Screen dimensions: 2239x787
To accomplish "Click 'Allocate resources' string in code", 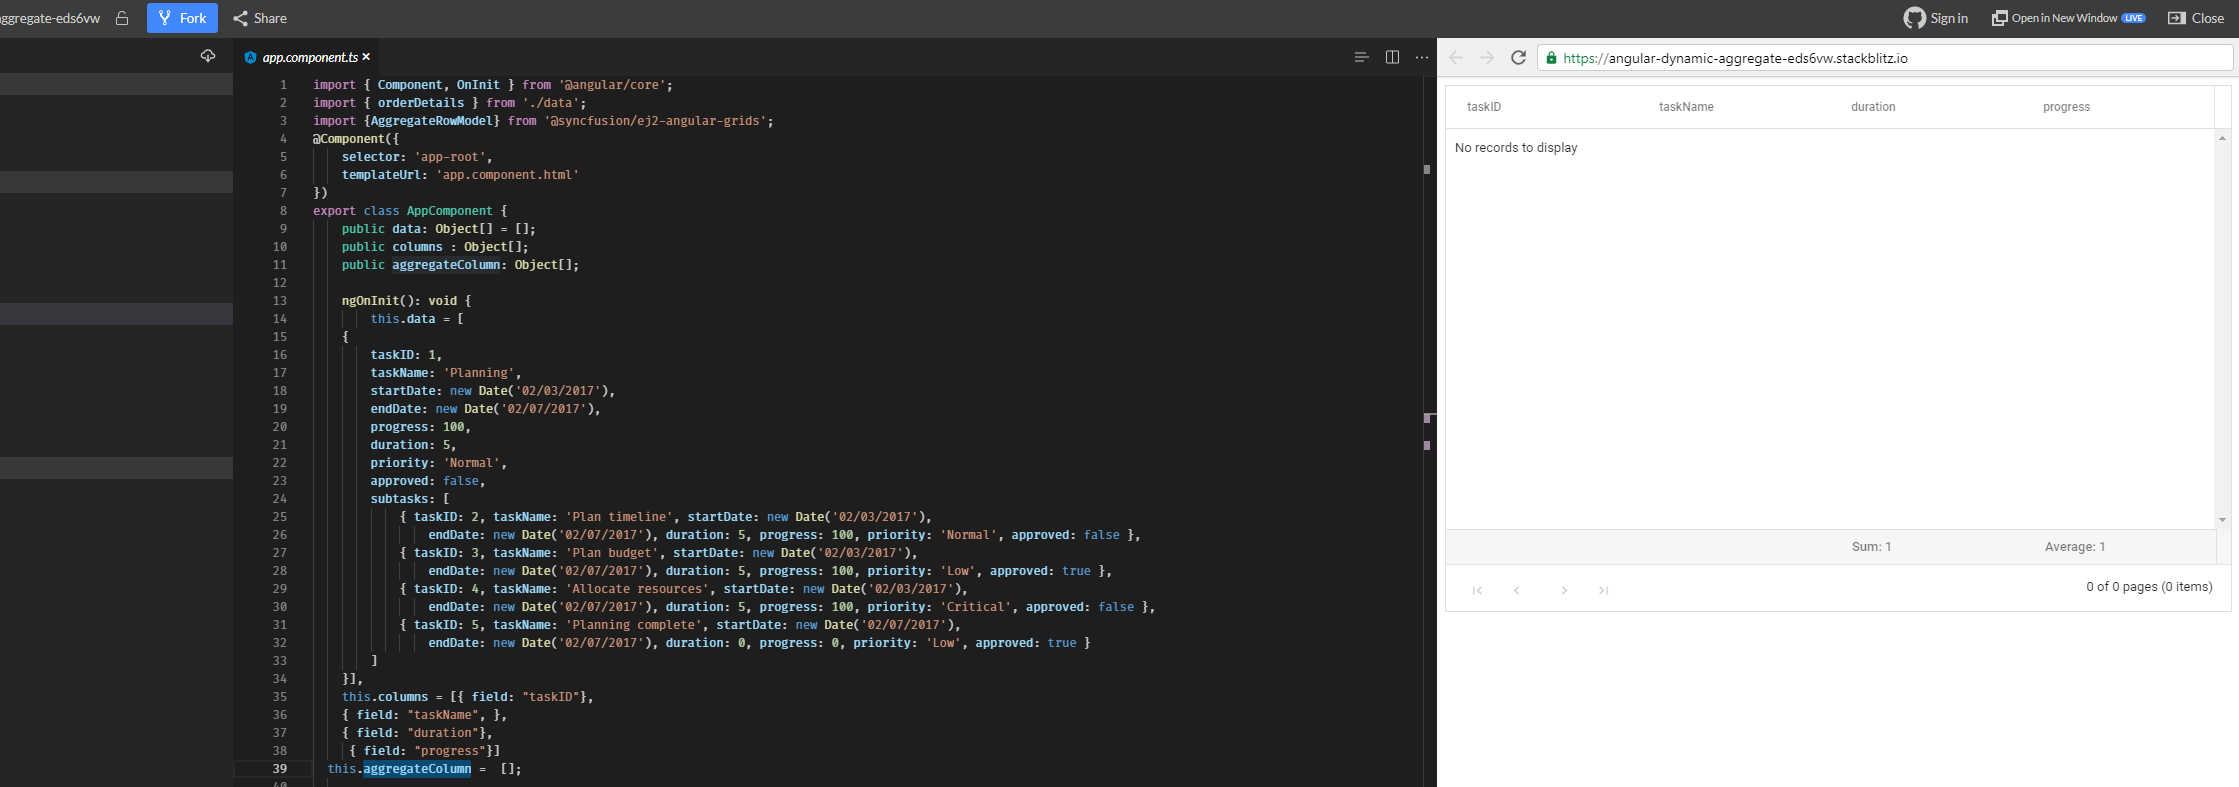I will (x=640, y=589).
